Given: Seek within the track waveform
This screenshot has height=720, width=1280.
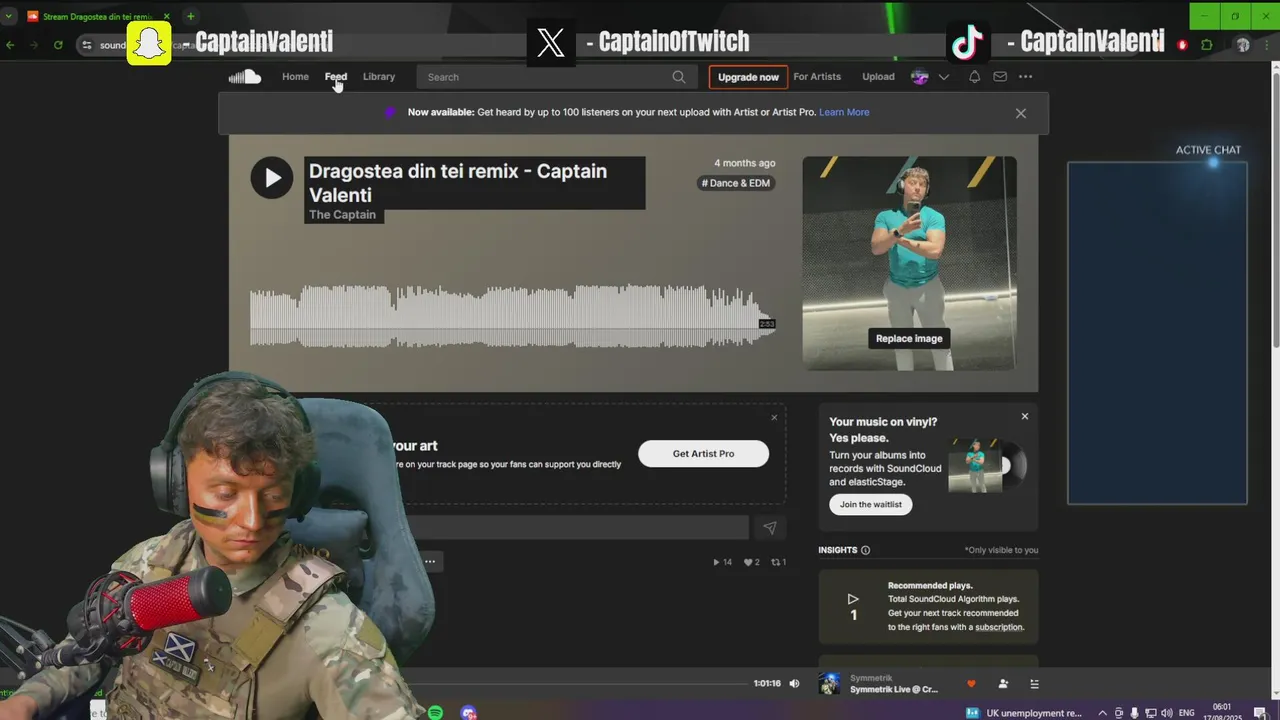Looking at the screenshot, I should [512, 318].
